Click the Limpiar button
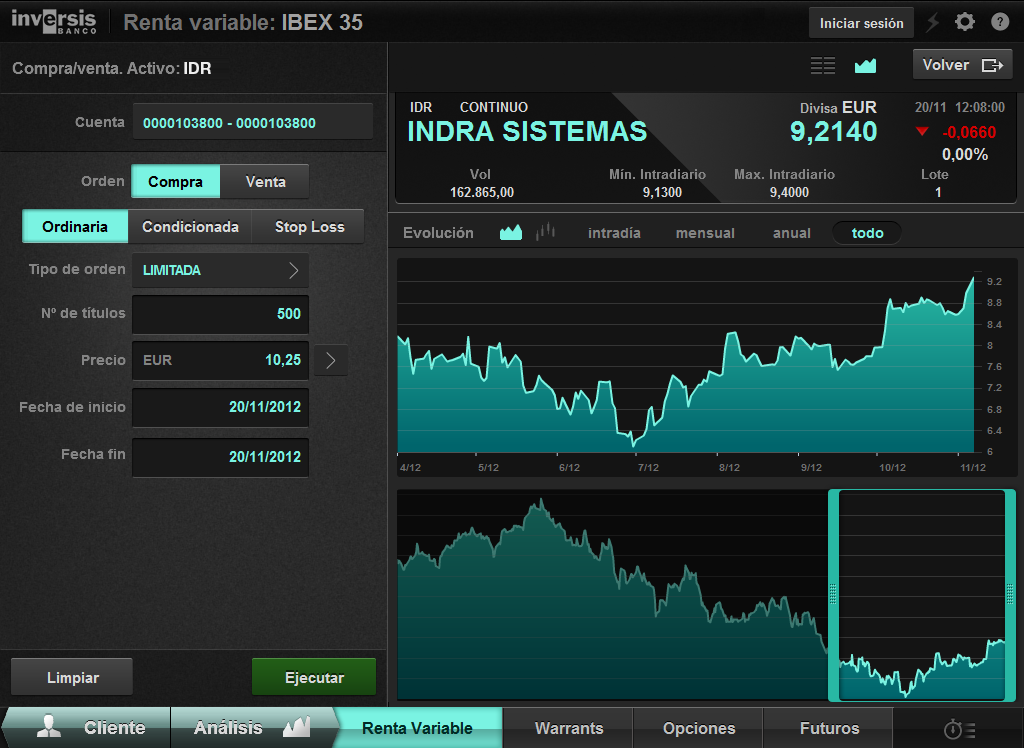Viewport: 1024px width, 748px height. [x=72, y=678]
